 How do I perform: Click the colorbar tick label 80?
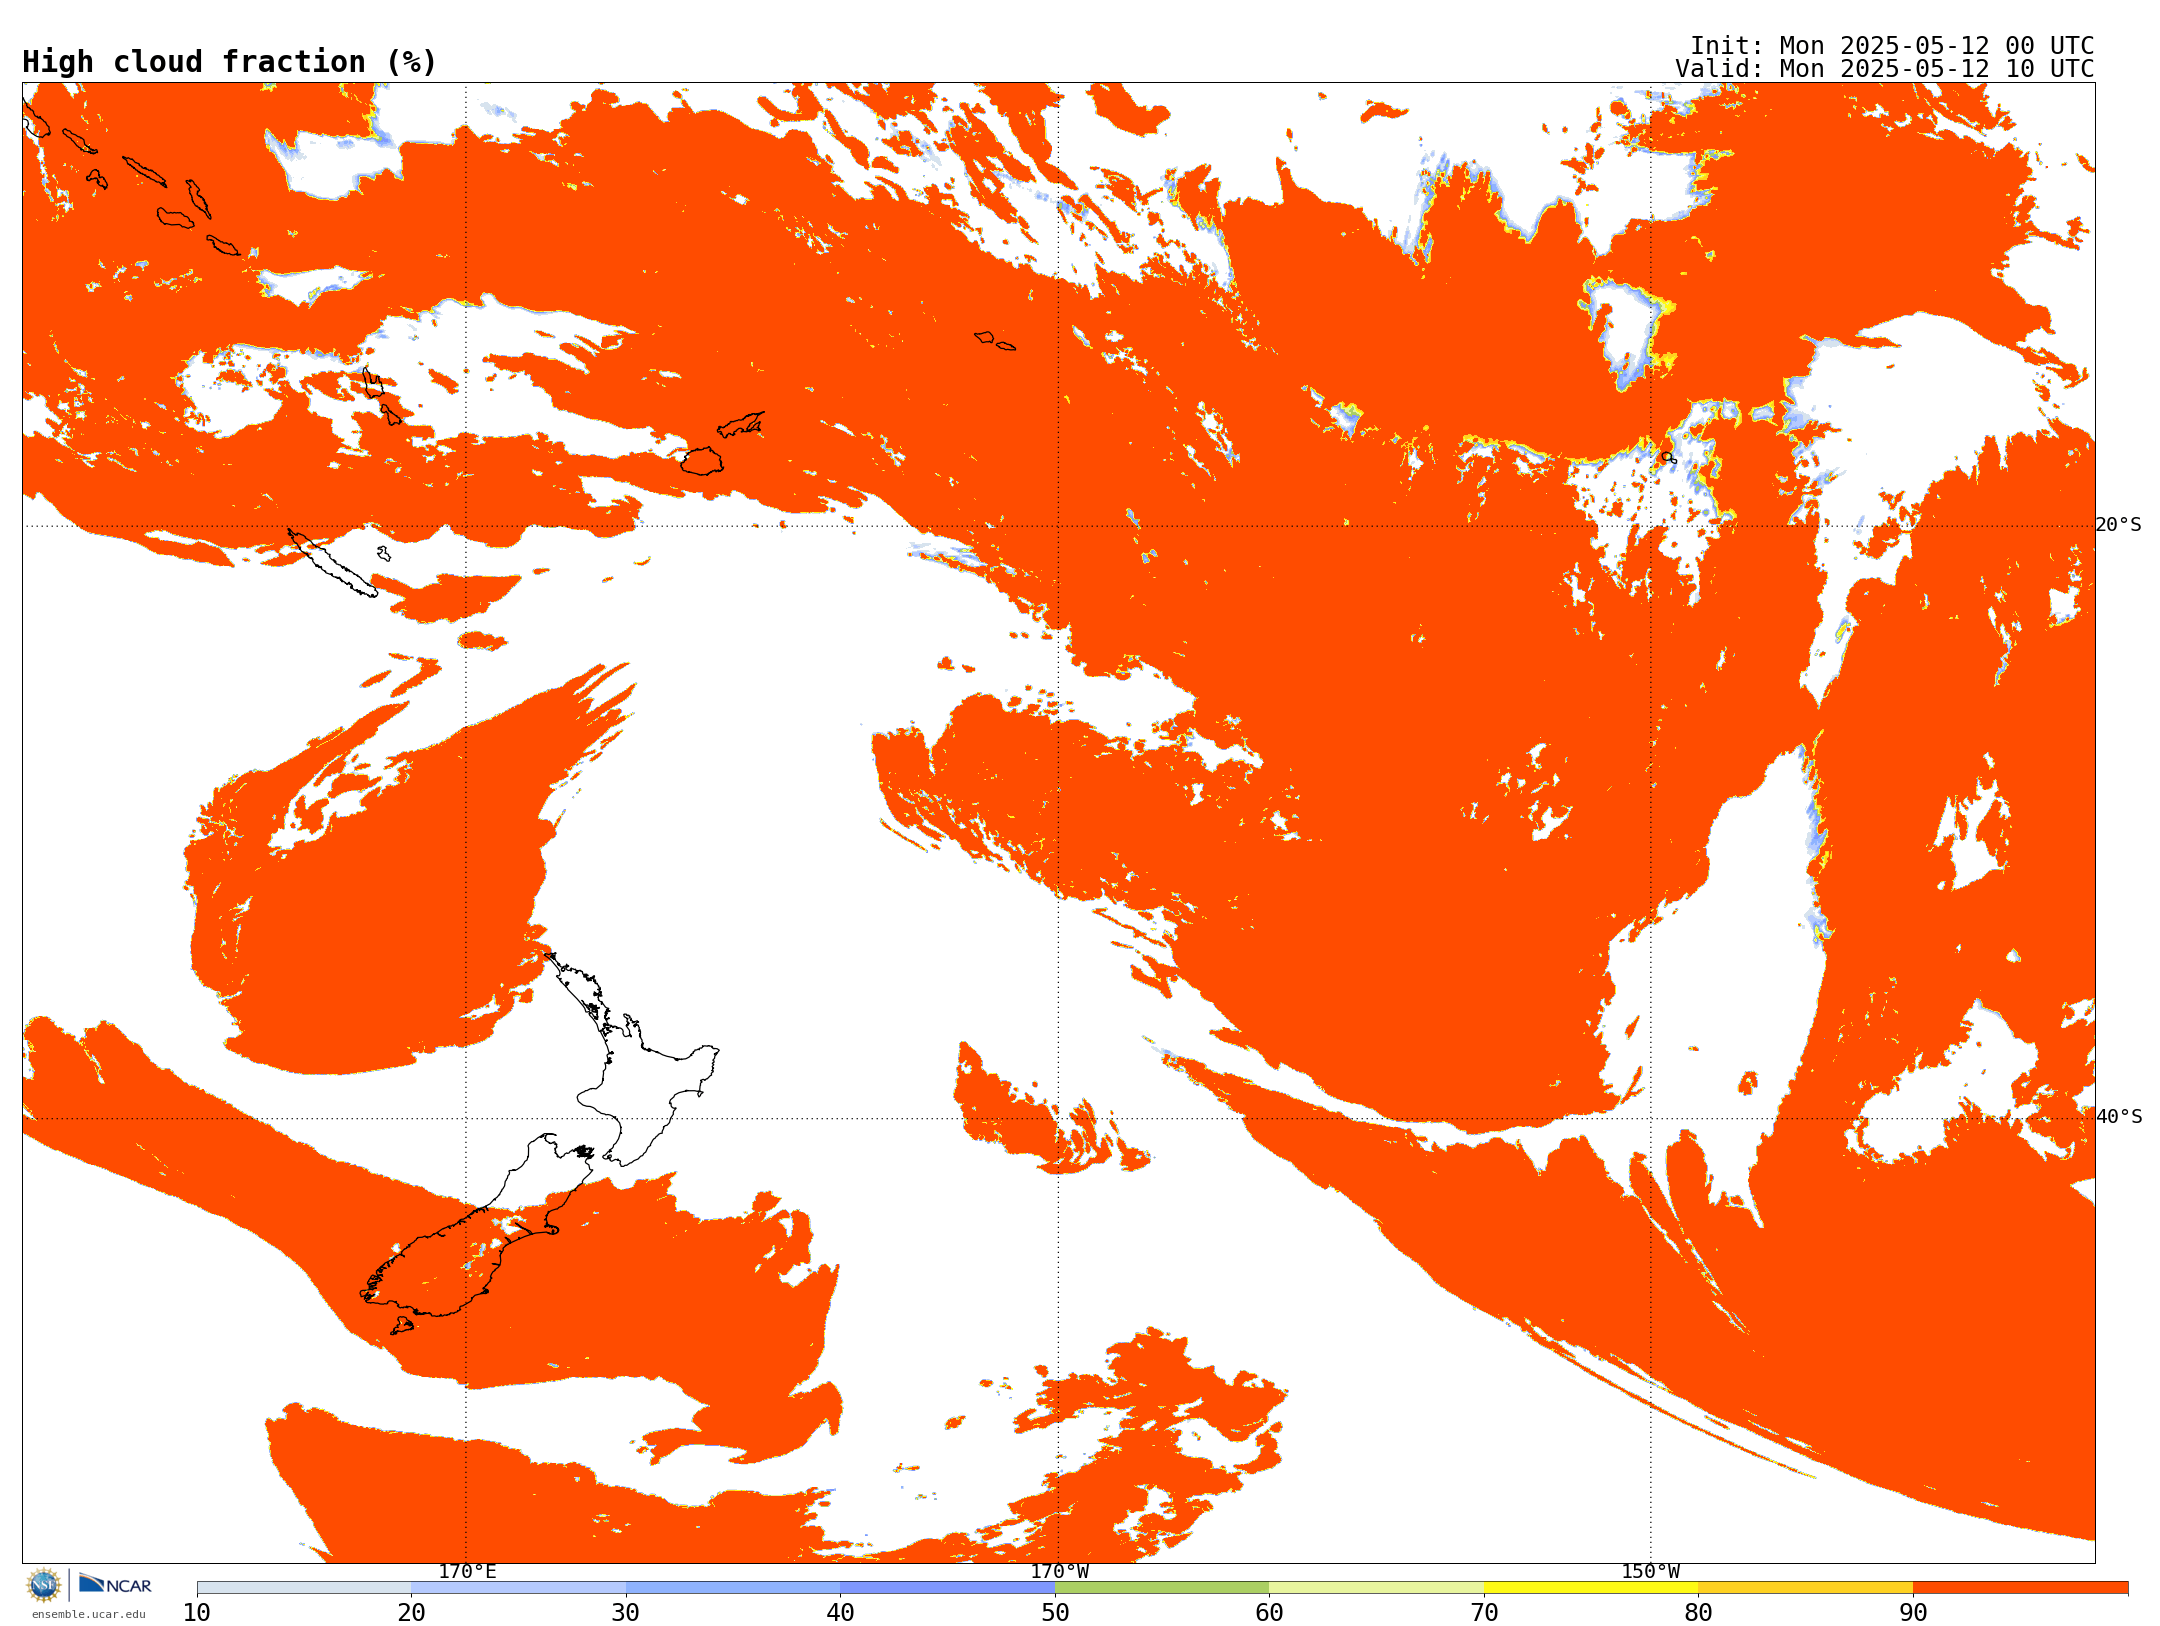point(1699,1613)
